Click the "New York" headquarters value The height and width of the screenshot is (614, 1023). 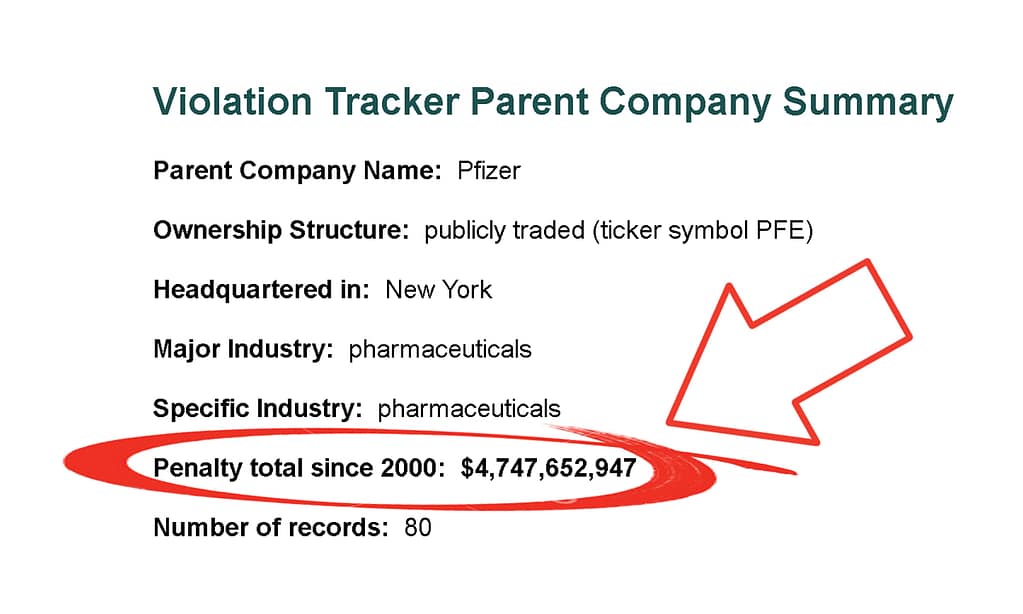[x=439, y=290]
